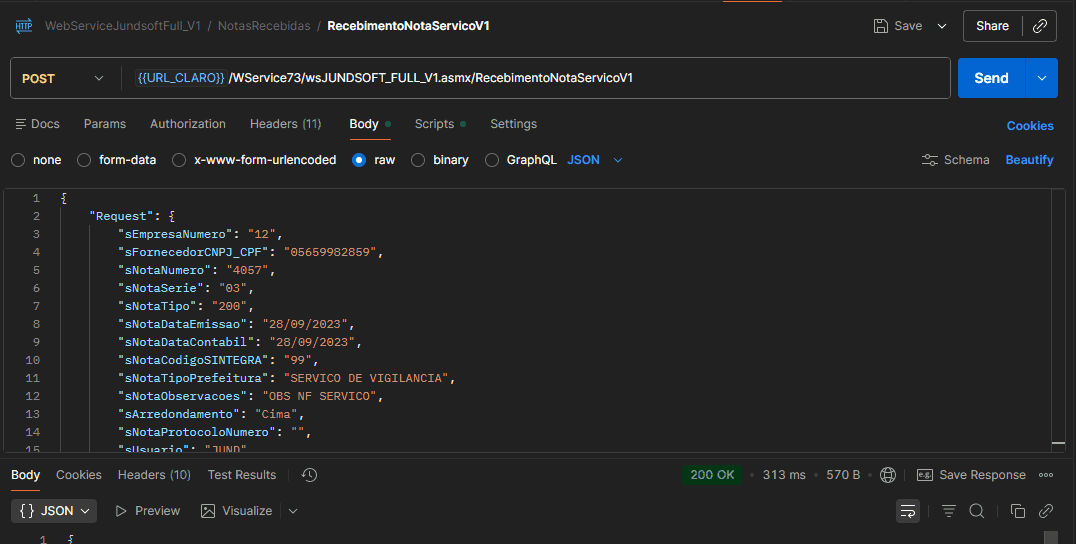This screenshot has height=544, width=1076.
Task: Toggle word wrap in response viewer
Action: click(908, 511)
